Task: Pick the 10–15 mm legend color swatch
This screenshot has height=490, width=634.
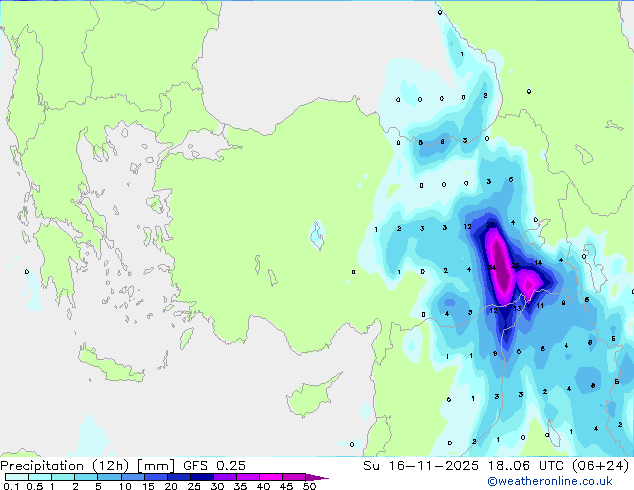Action: tap(132, 477)
